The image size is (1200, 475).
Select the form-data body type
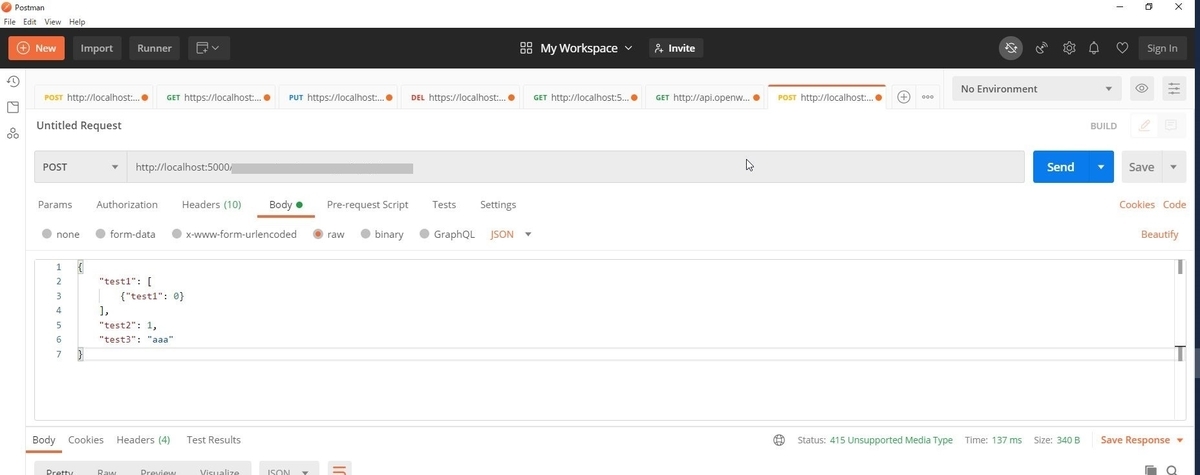(x=125, y=234)
